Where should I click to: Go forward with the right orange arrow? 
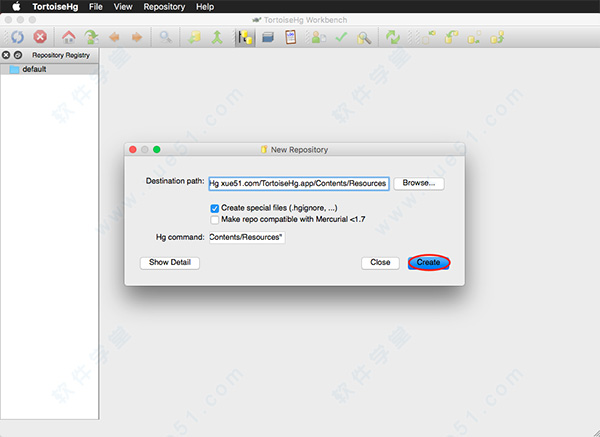coord(137,37)
